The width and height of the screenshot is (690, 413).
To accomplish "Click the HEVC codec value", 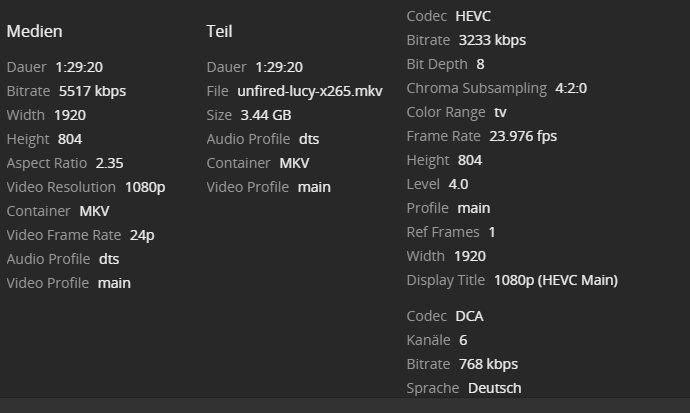I will 473,16.
